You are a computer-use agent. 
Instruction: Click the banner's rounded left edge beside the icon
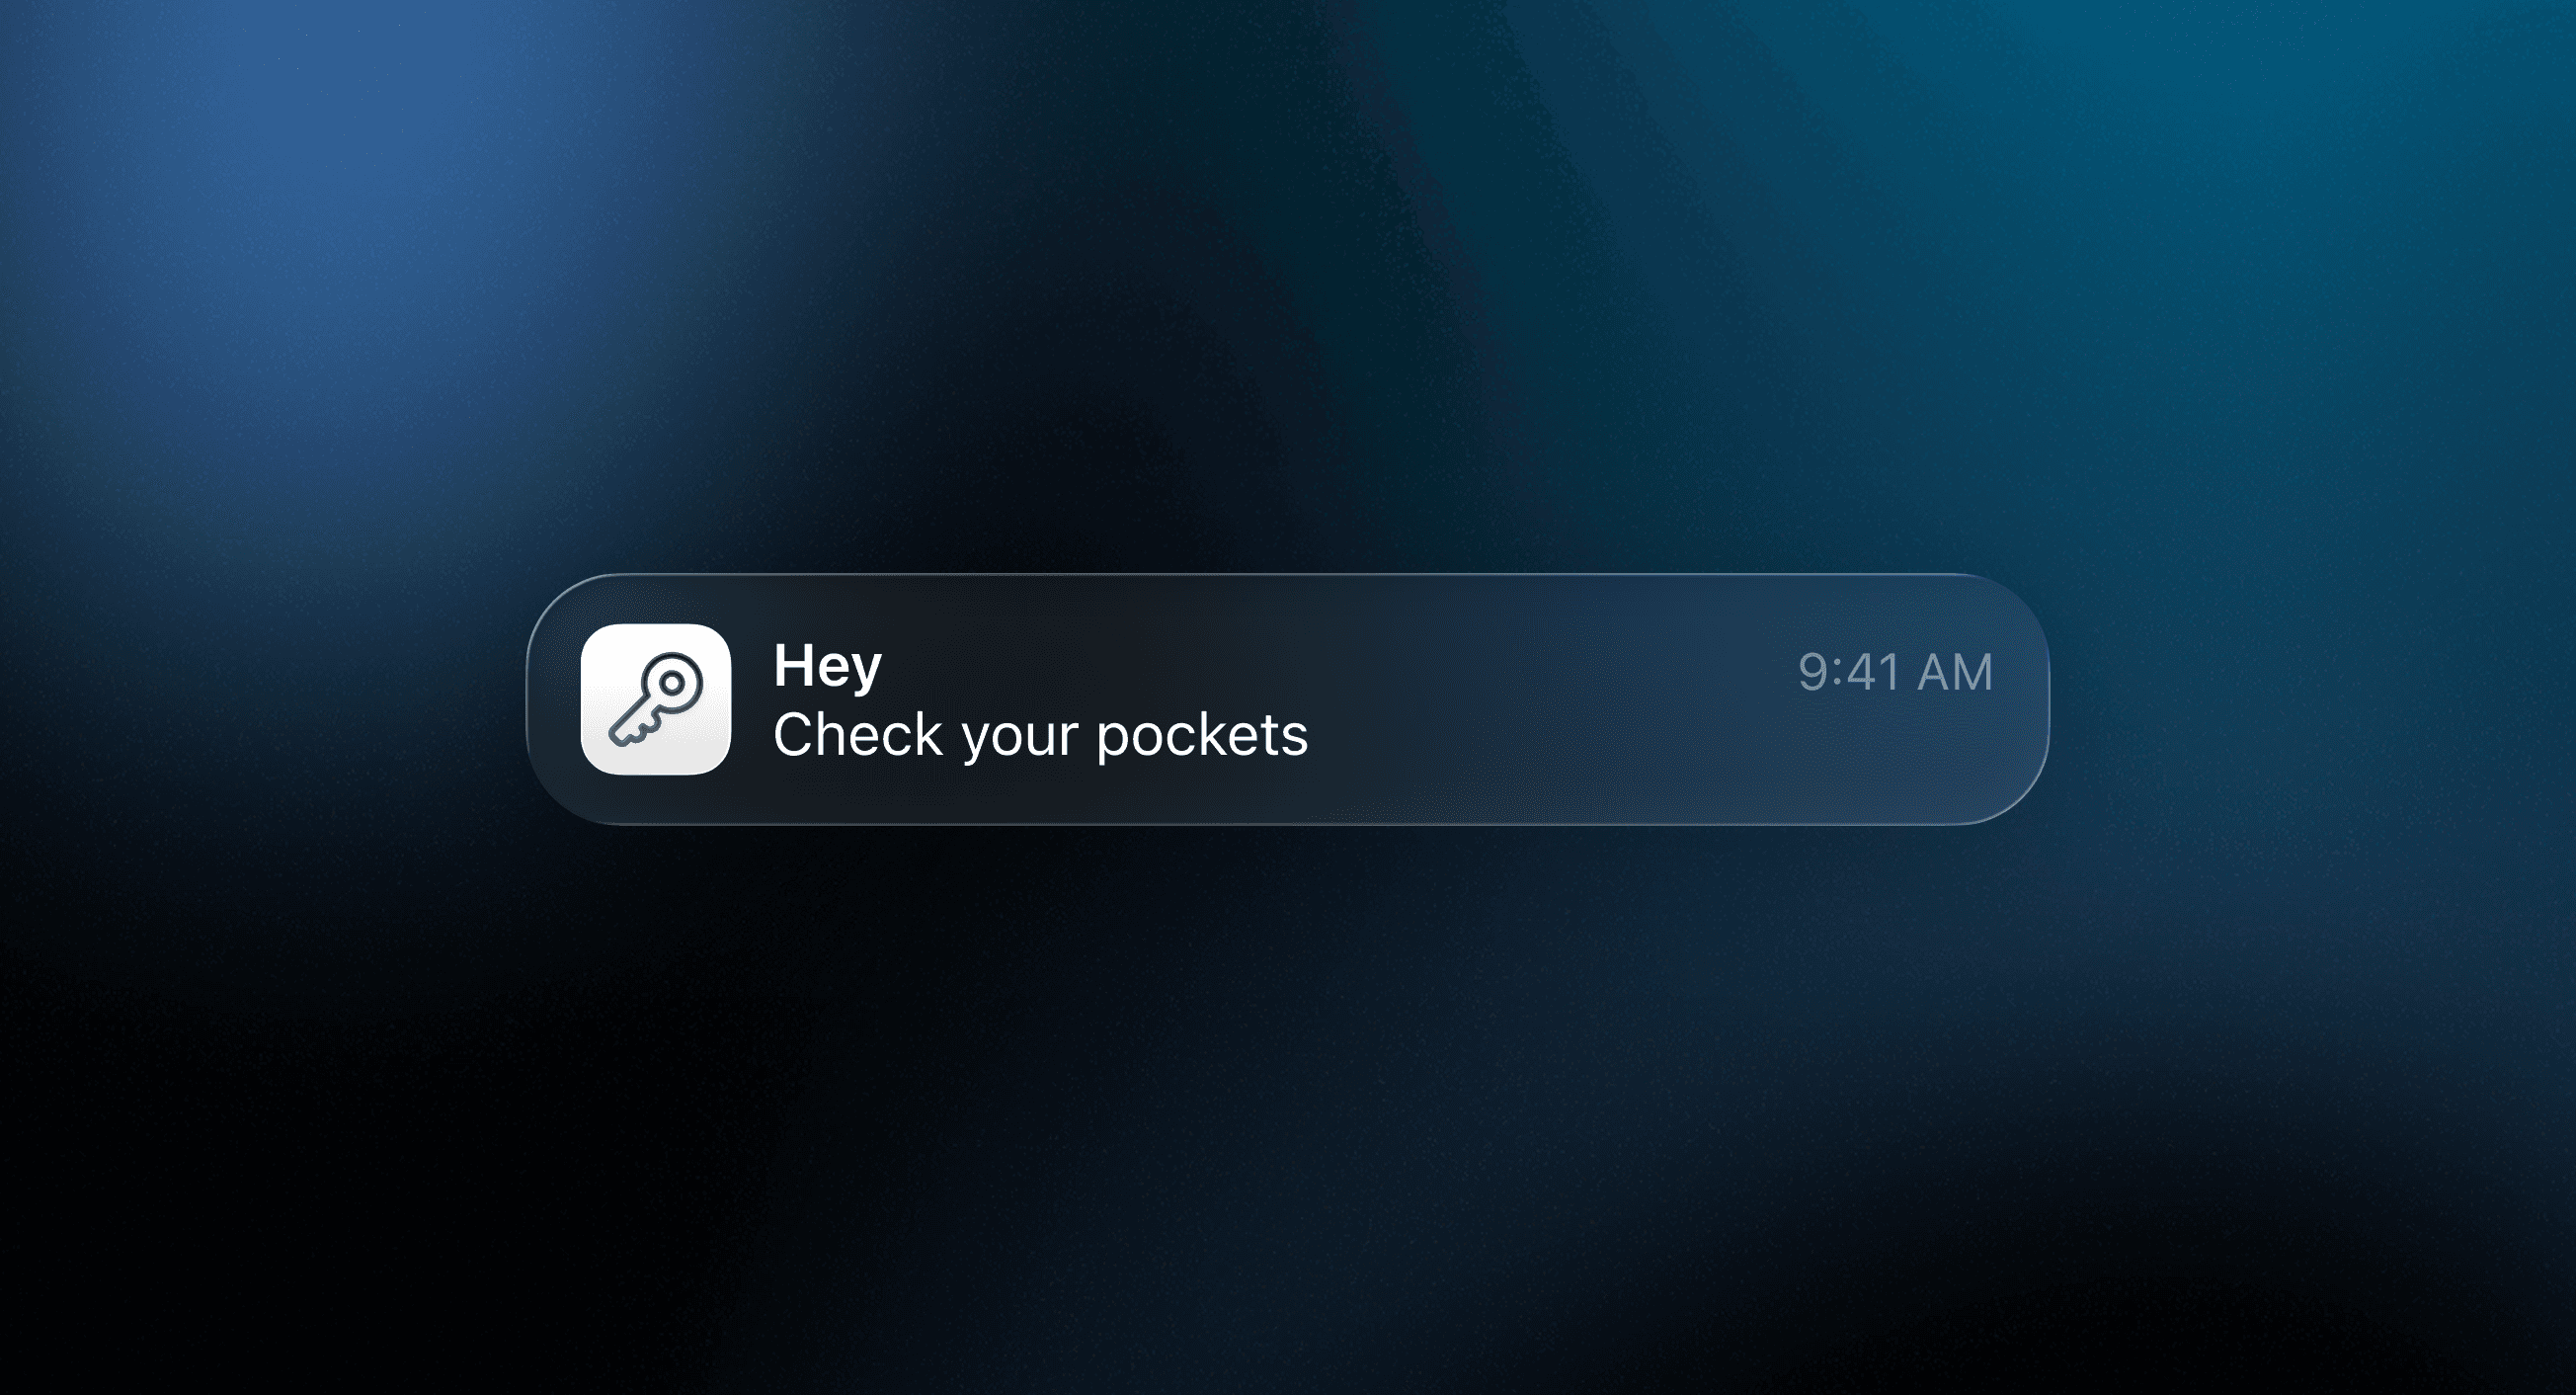(550, 700)
